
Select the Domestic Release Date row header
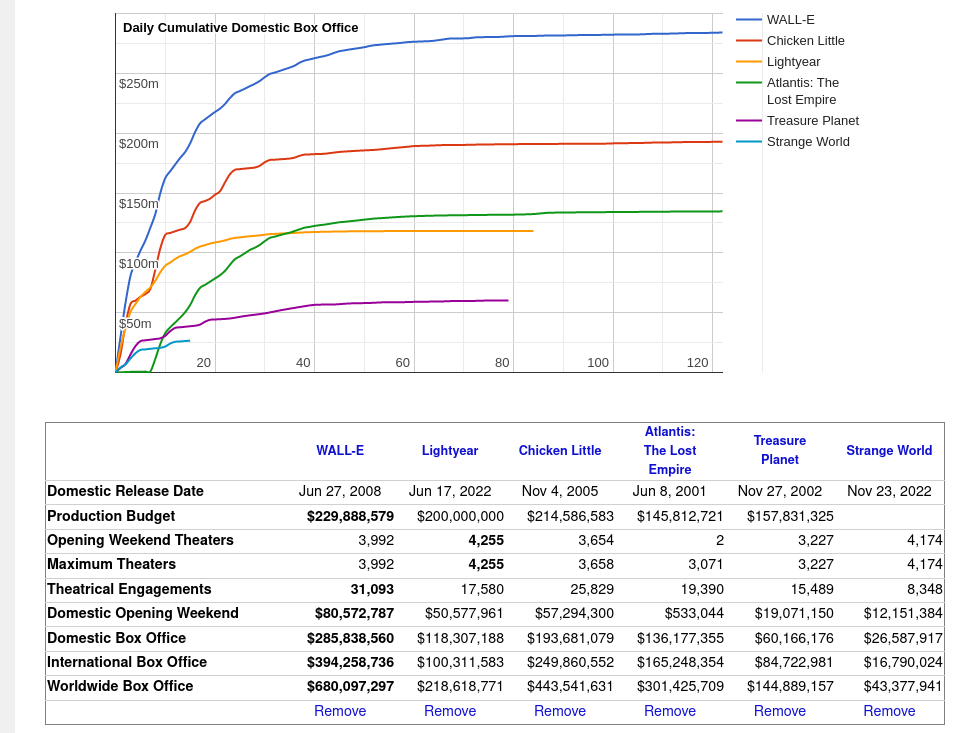125,491
